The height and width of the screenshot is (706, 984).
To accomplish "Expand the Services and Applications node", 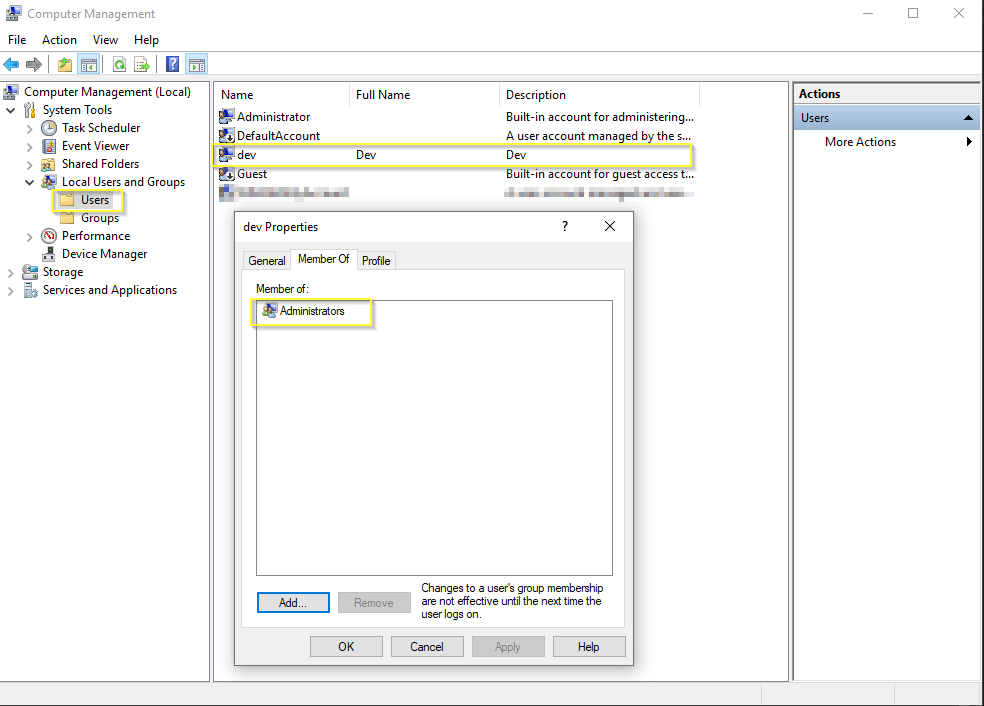I will pos(11,291).
